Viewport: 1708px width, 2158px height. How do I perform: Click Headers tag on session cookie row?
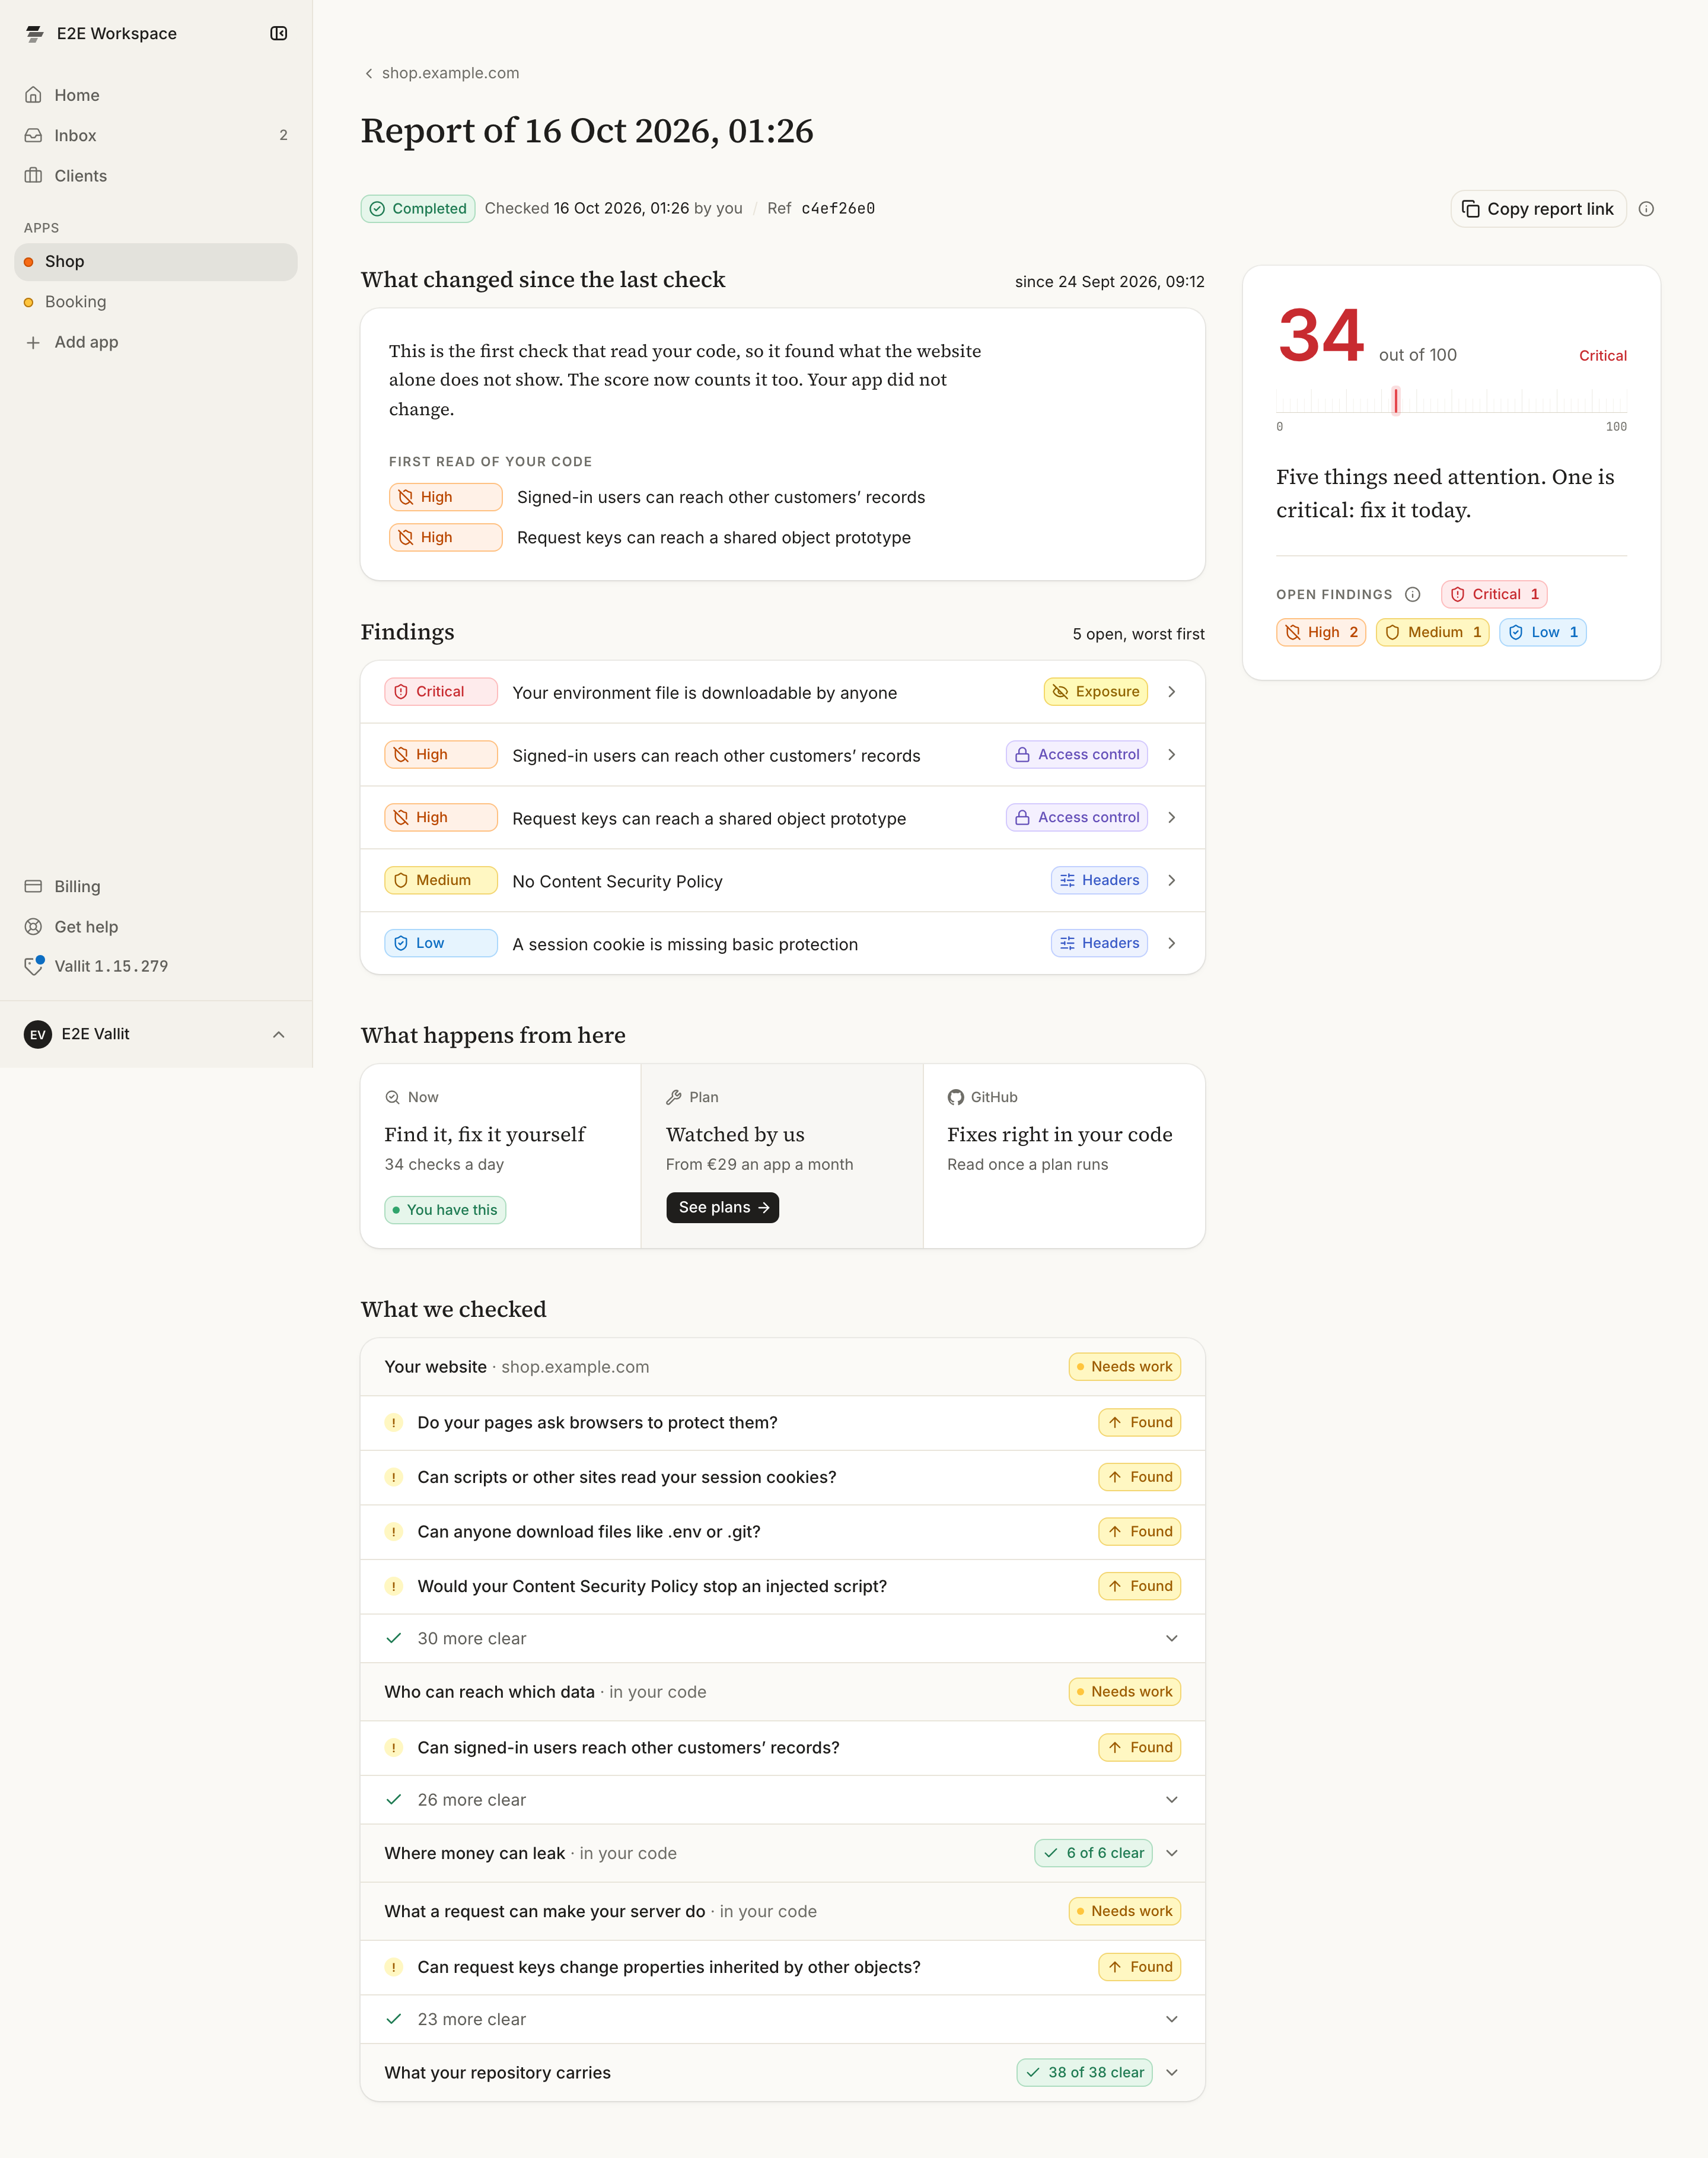coord(1099,944)
